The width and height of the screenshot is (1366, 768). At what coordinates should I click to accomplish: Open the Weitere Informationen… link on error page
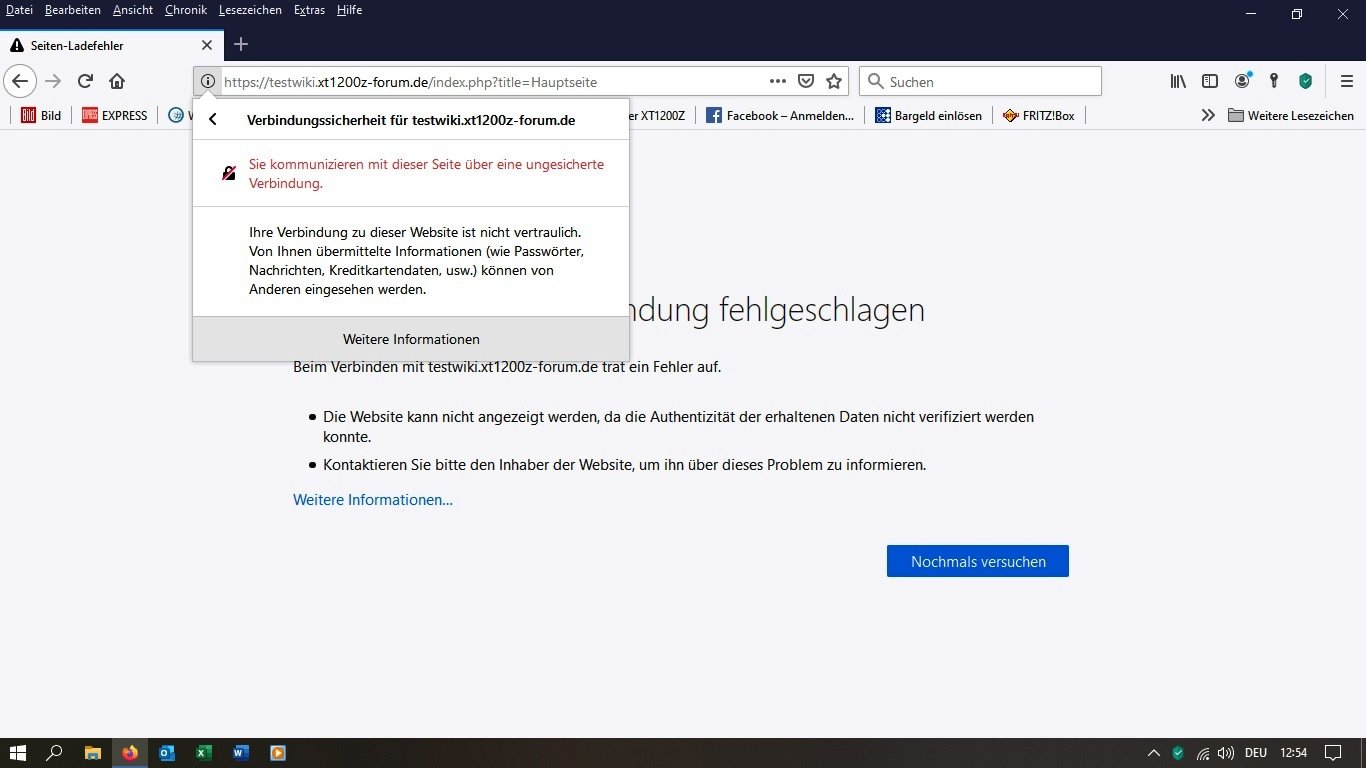[x=372, y=500]
